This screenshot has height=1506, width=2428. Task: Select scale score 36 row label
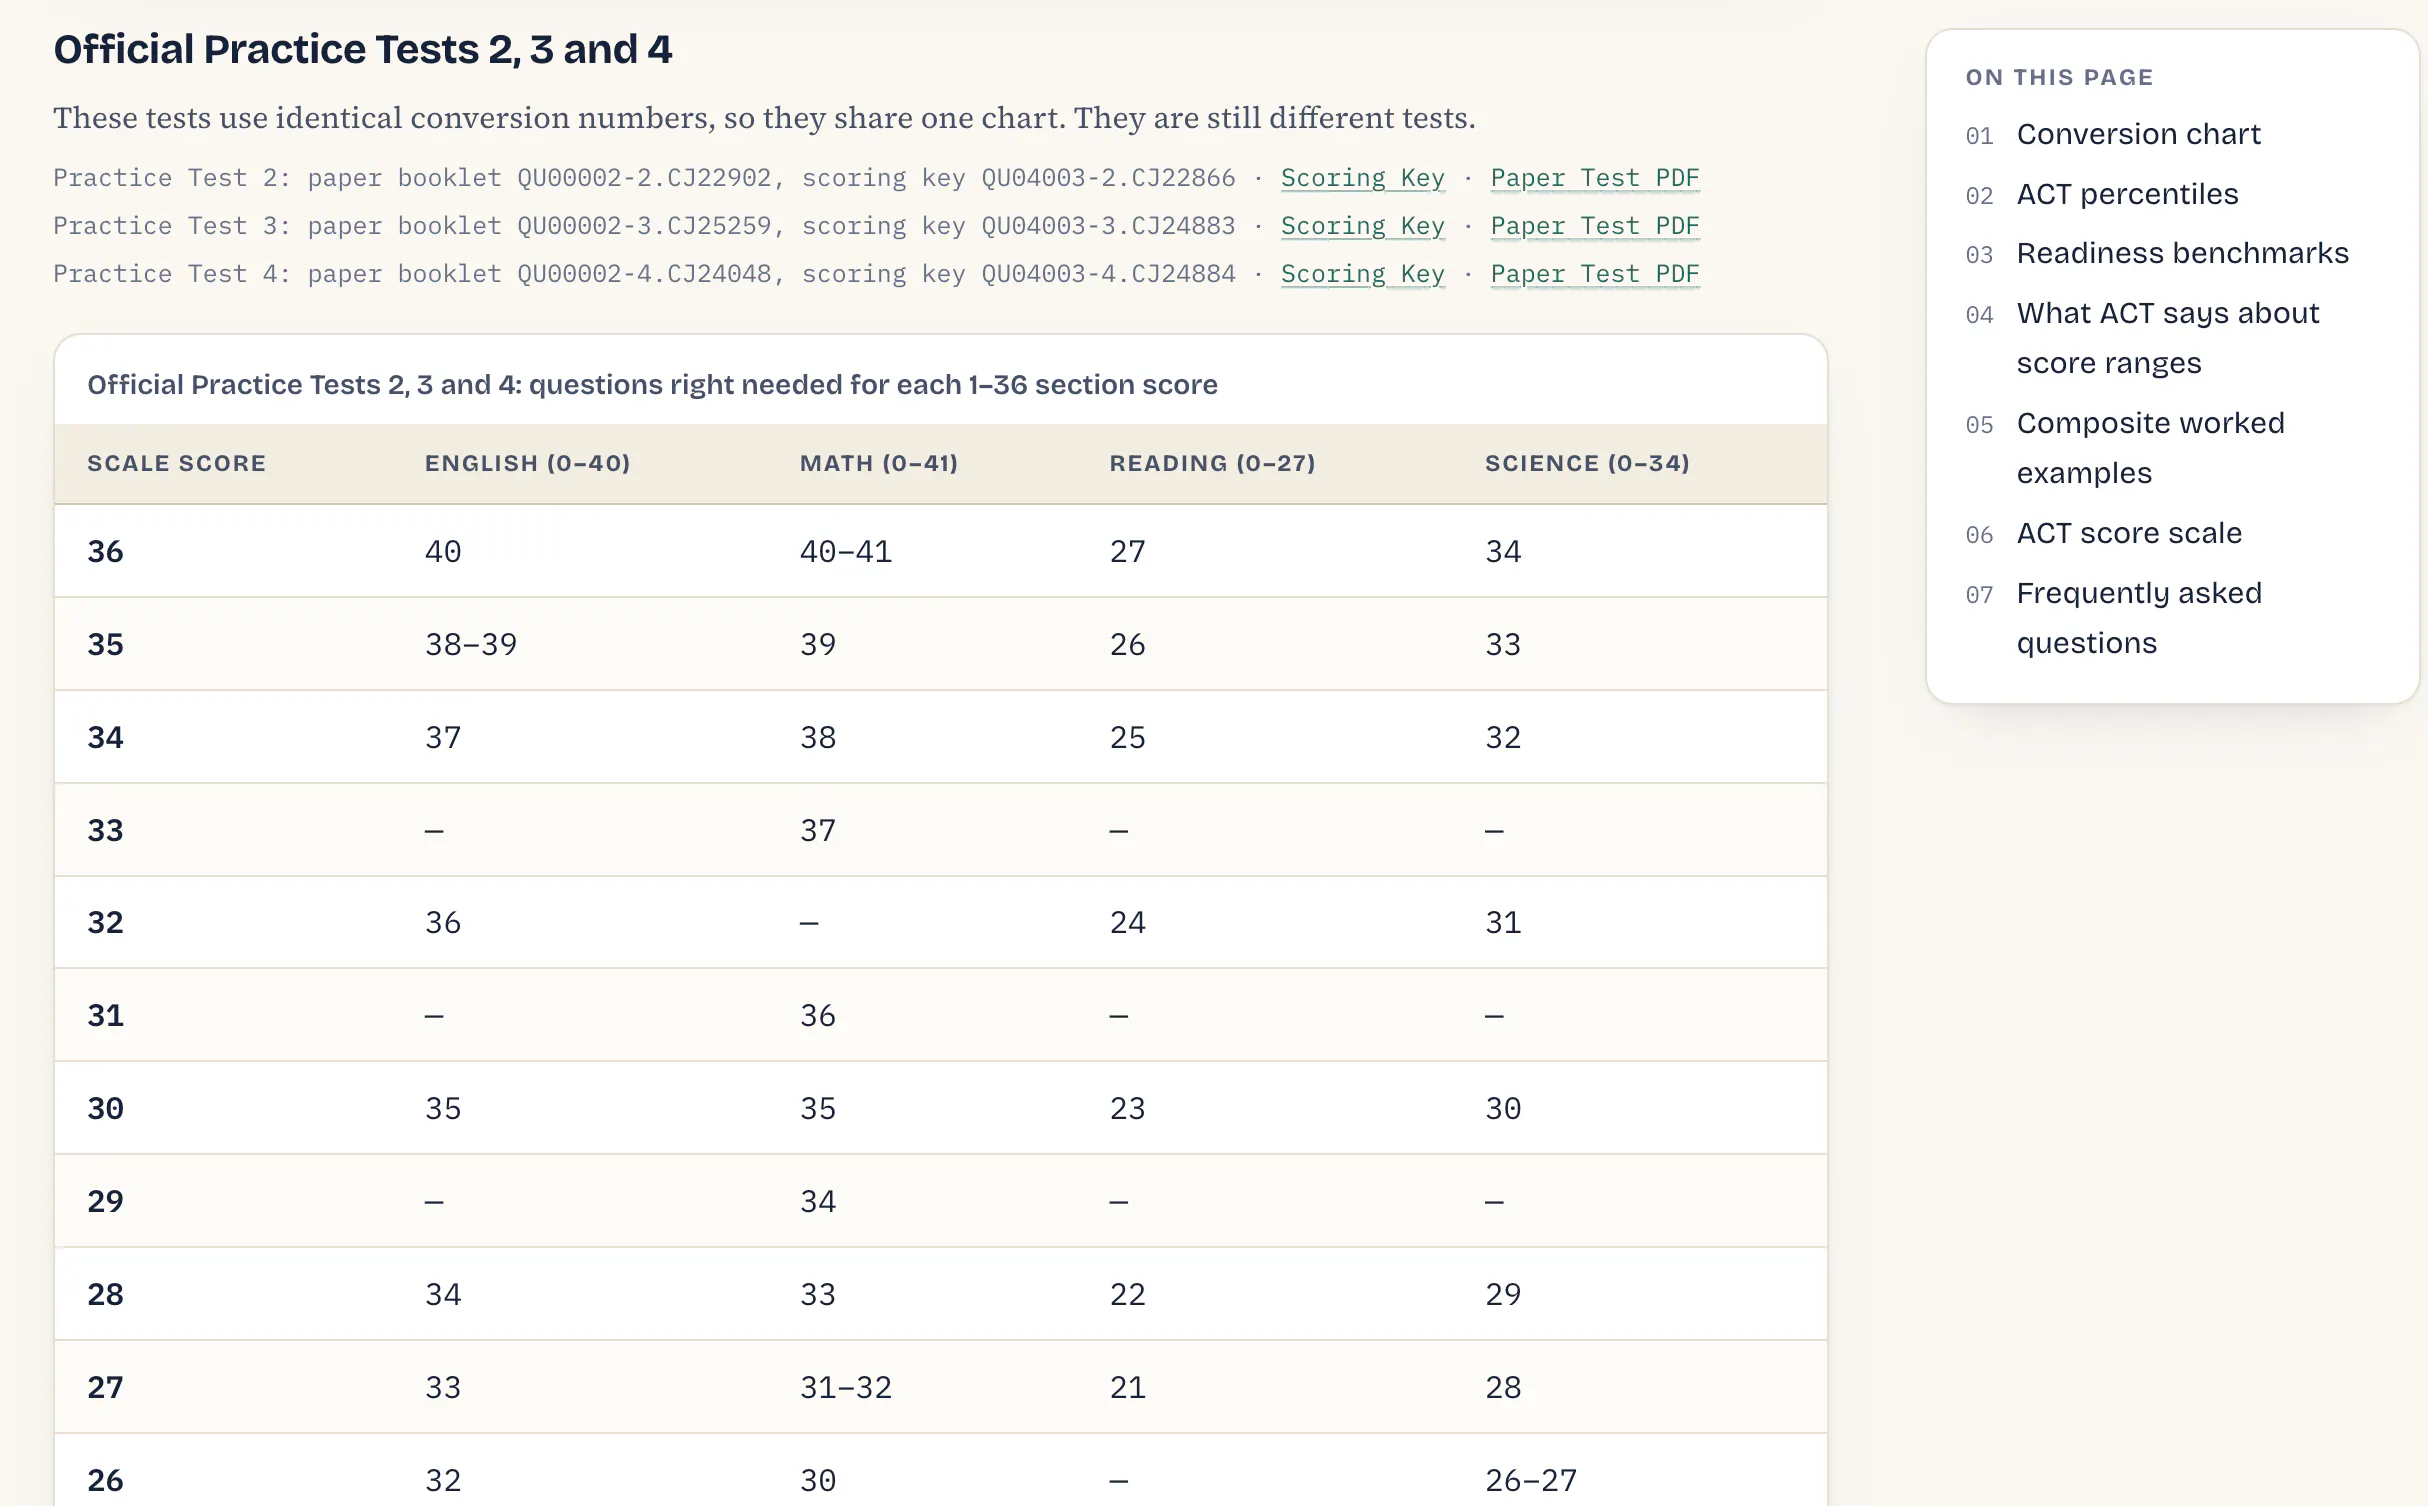click(105, 551)
